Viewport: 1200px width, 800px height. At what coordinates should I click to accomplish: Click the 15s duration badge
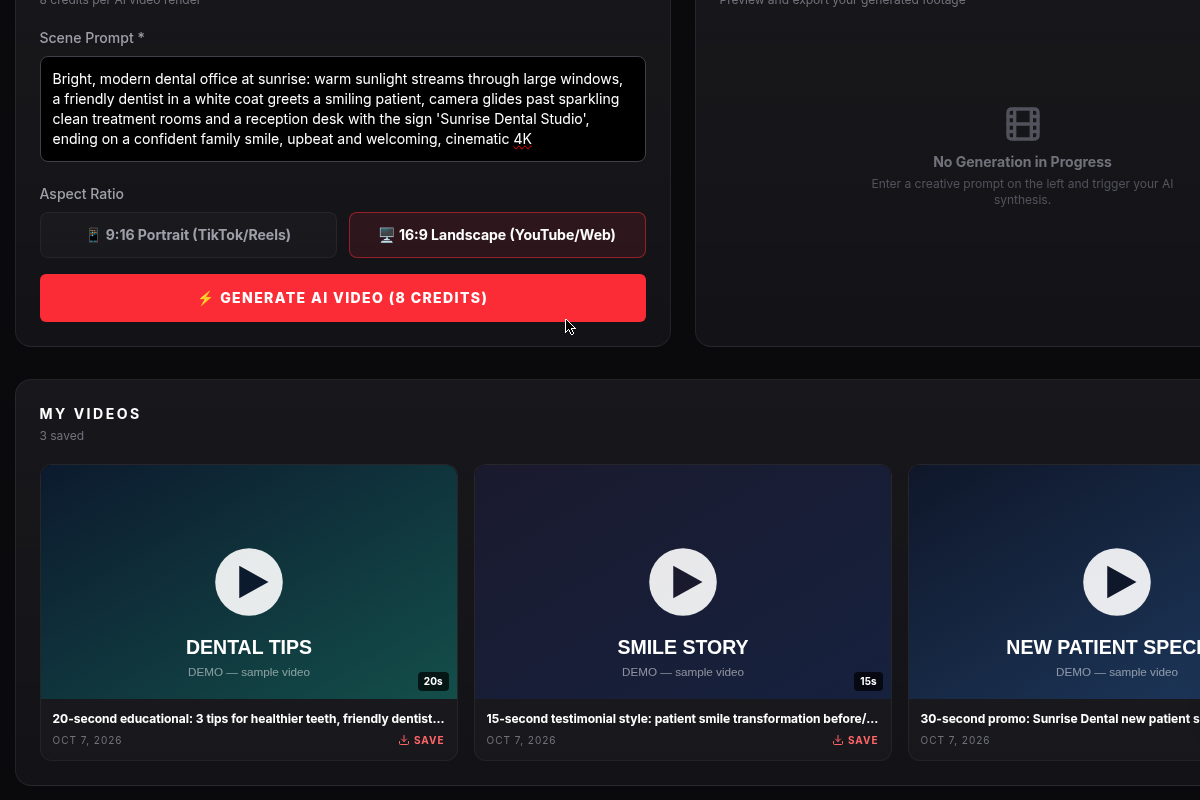(867, 681)
